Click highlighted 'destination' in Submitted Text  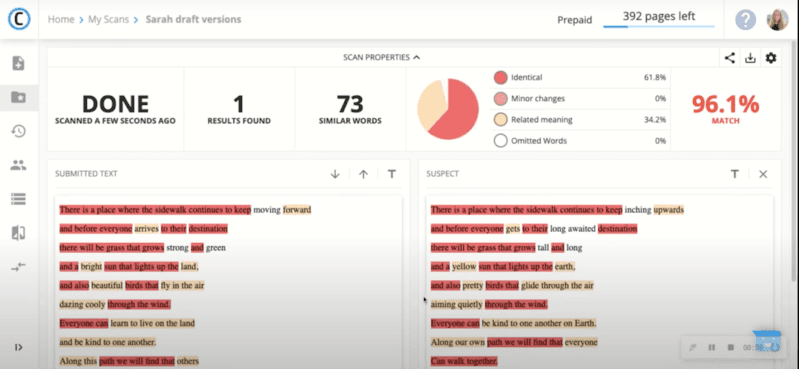coord(208,229)
